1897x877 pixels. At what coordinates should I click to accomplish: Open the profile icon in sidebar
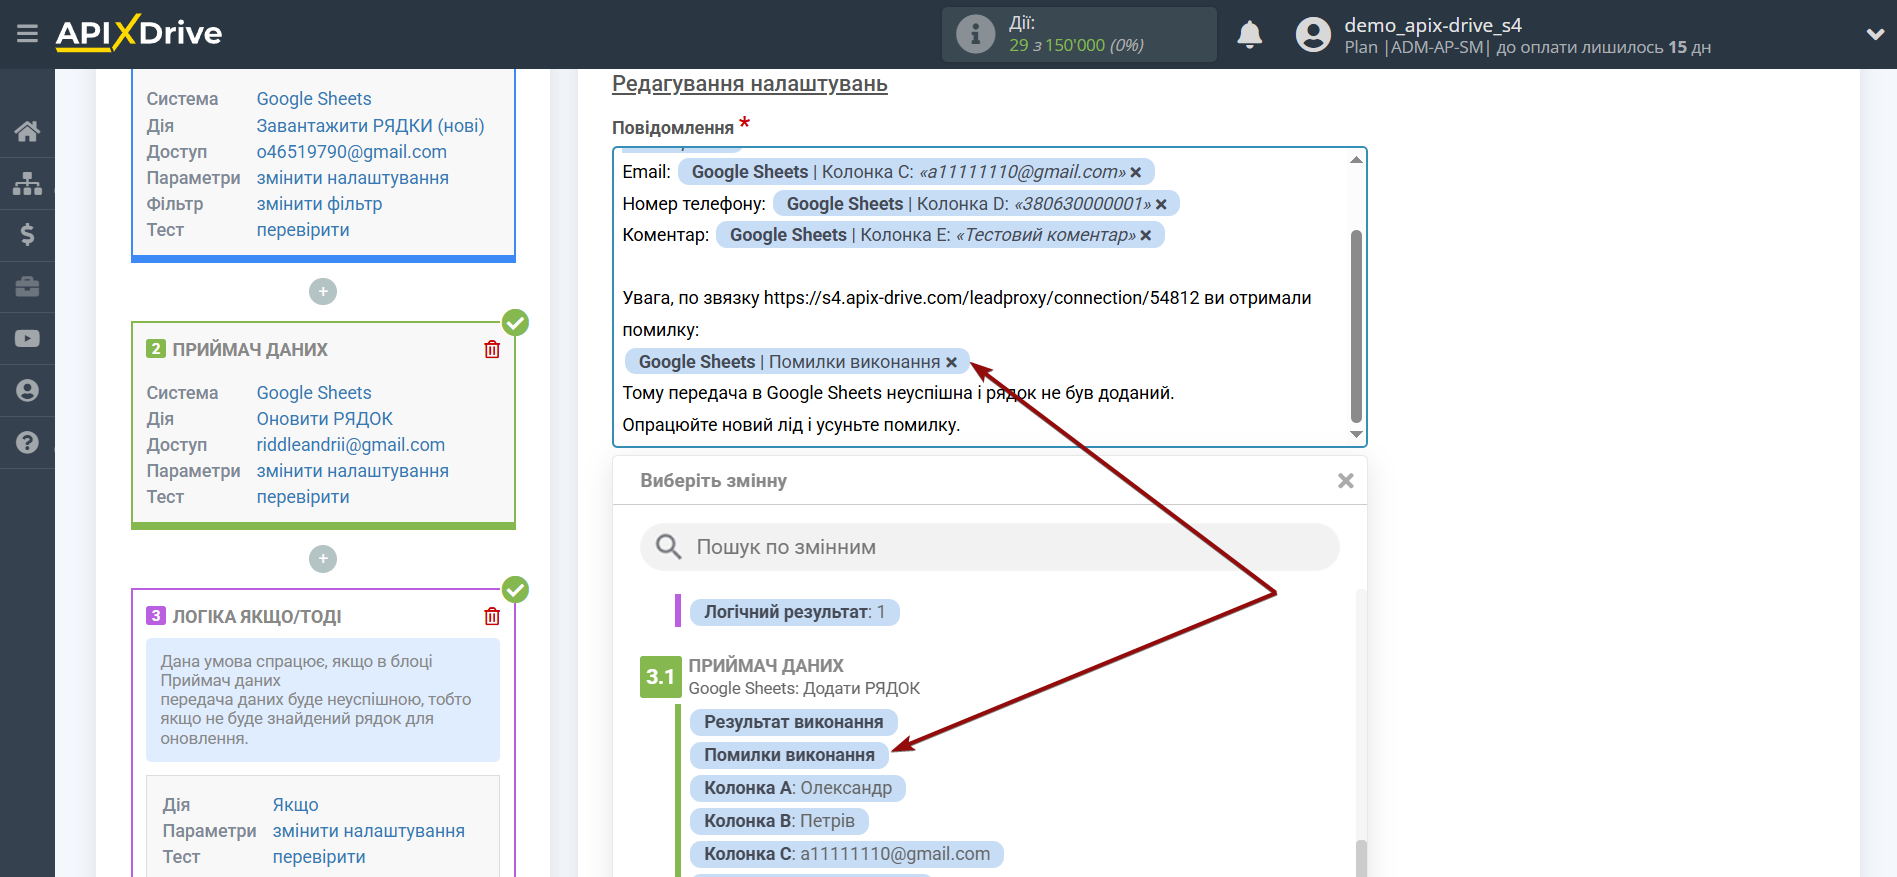point(27,391)
